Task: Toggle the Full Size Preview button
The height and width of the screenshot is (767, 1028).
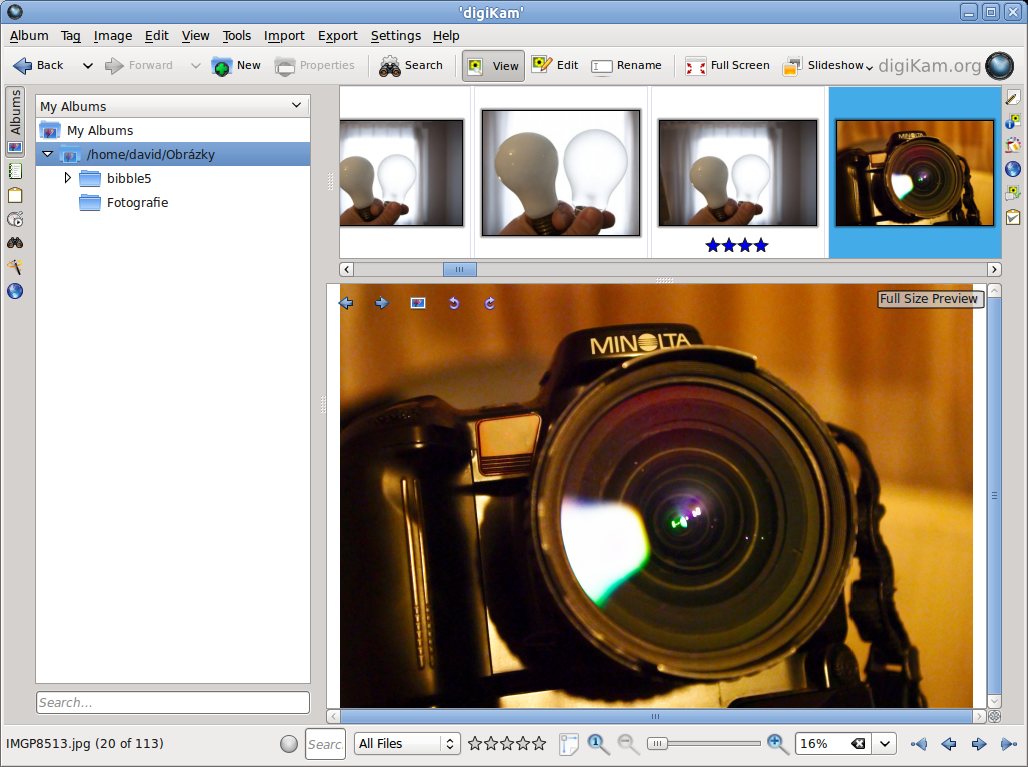Action: tap(930, 299)
